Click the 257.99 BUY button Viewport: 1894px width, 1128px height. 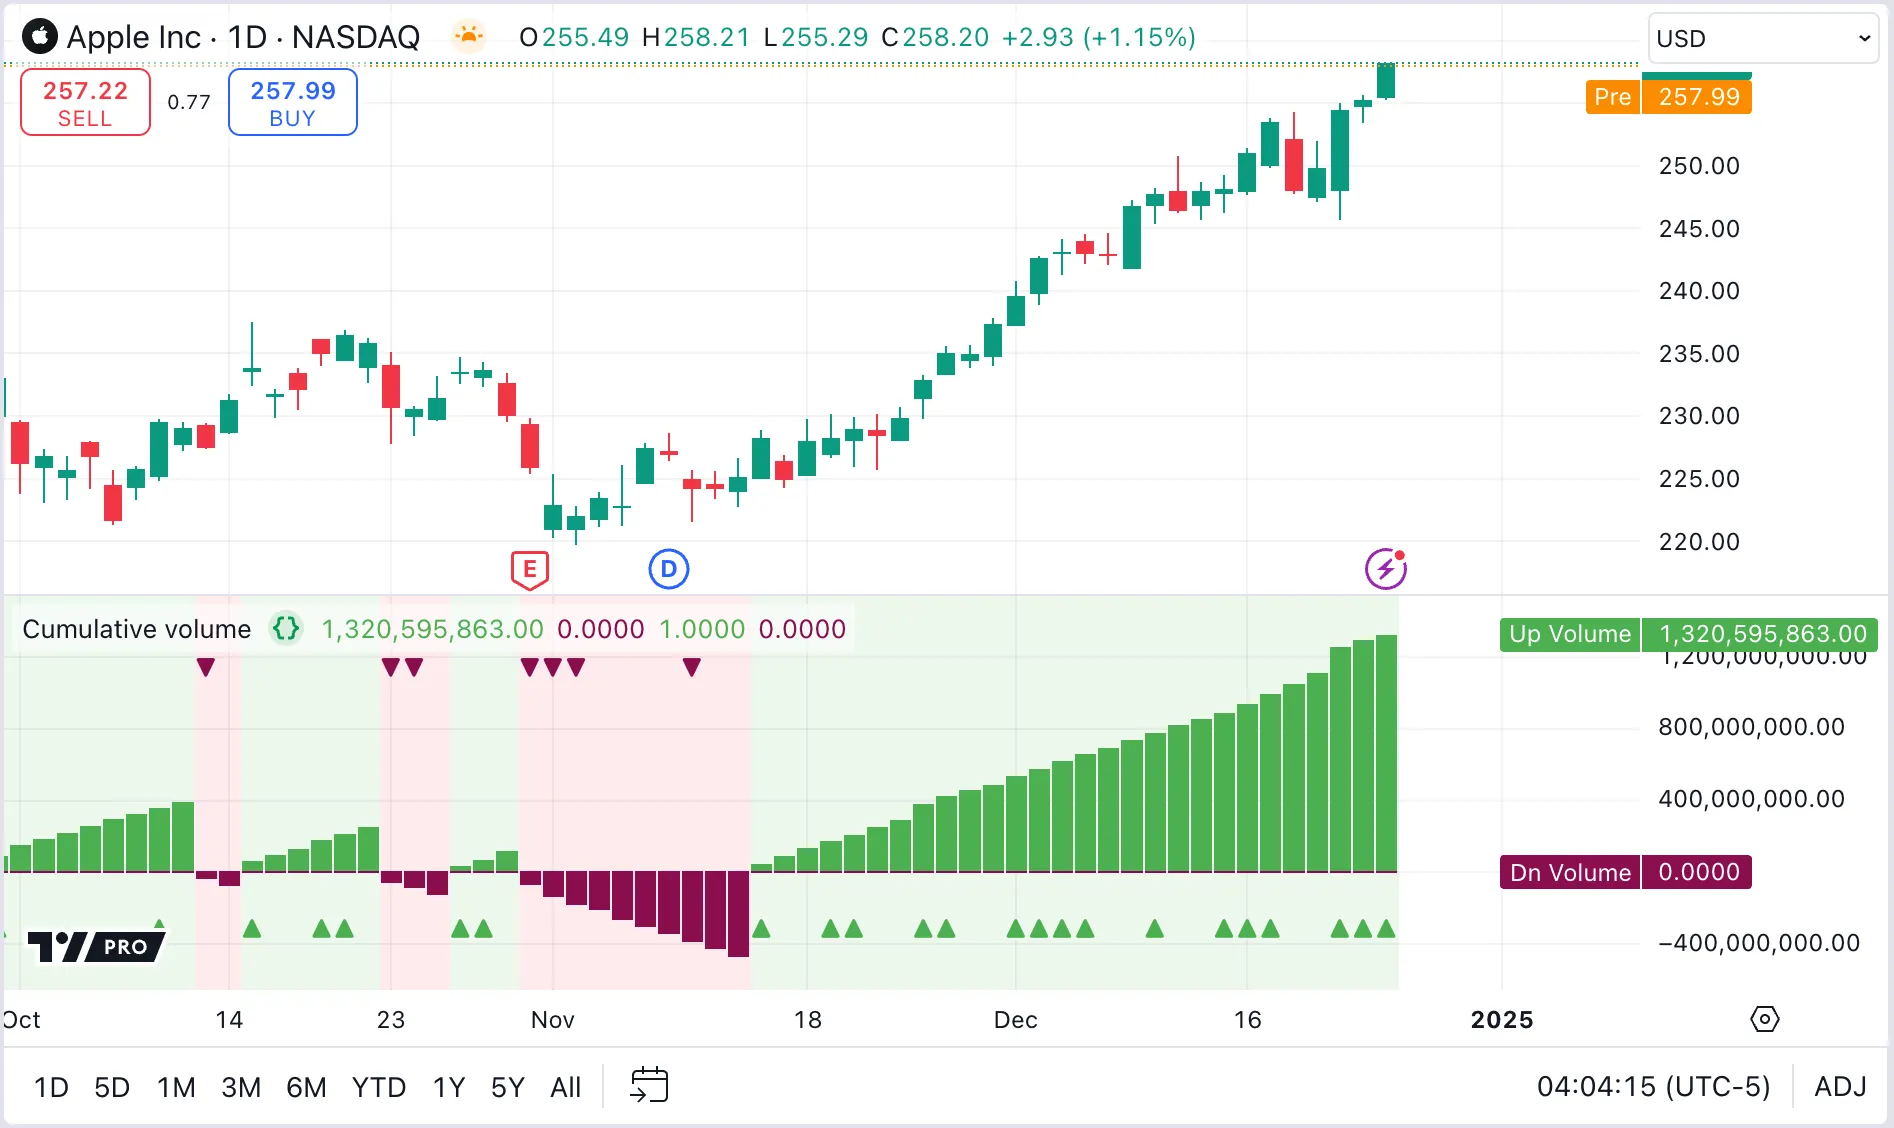(x=292, y=102)
